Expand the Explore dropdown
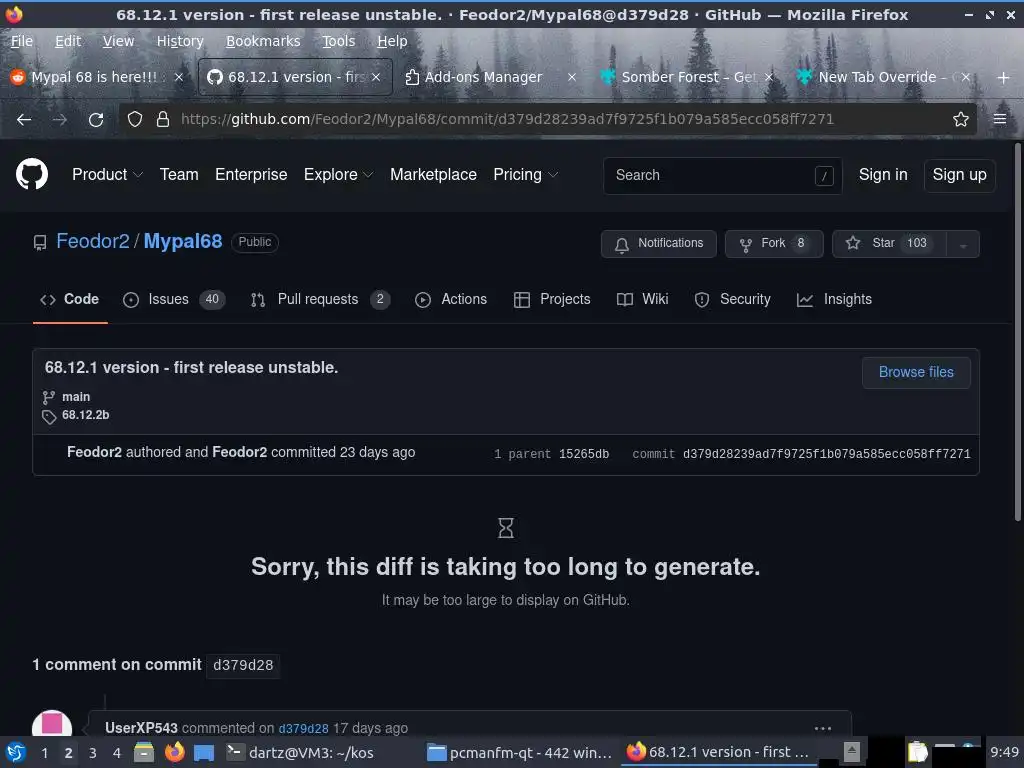The image size is (1024, 768). [338, 175]
